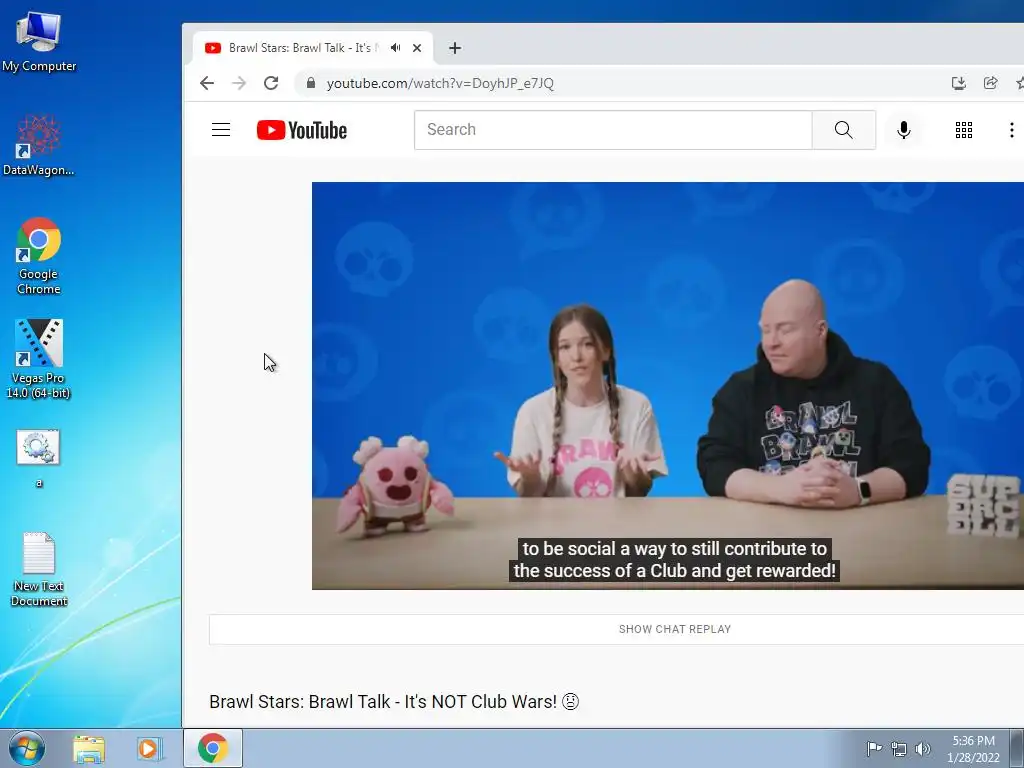This screenshot has height=768, width=1024.
Task: Click the Action Center flag icon
Action: (x=874, y=748)
